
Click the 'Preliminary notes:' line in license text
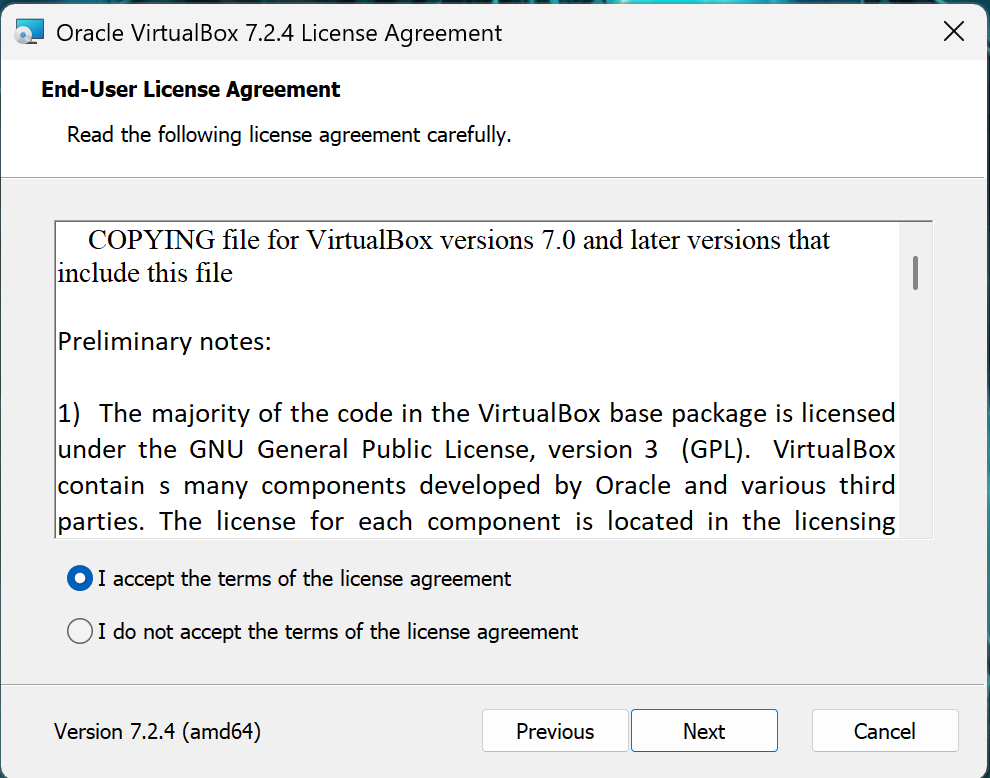(x=164, y=342)
